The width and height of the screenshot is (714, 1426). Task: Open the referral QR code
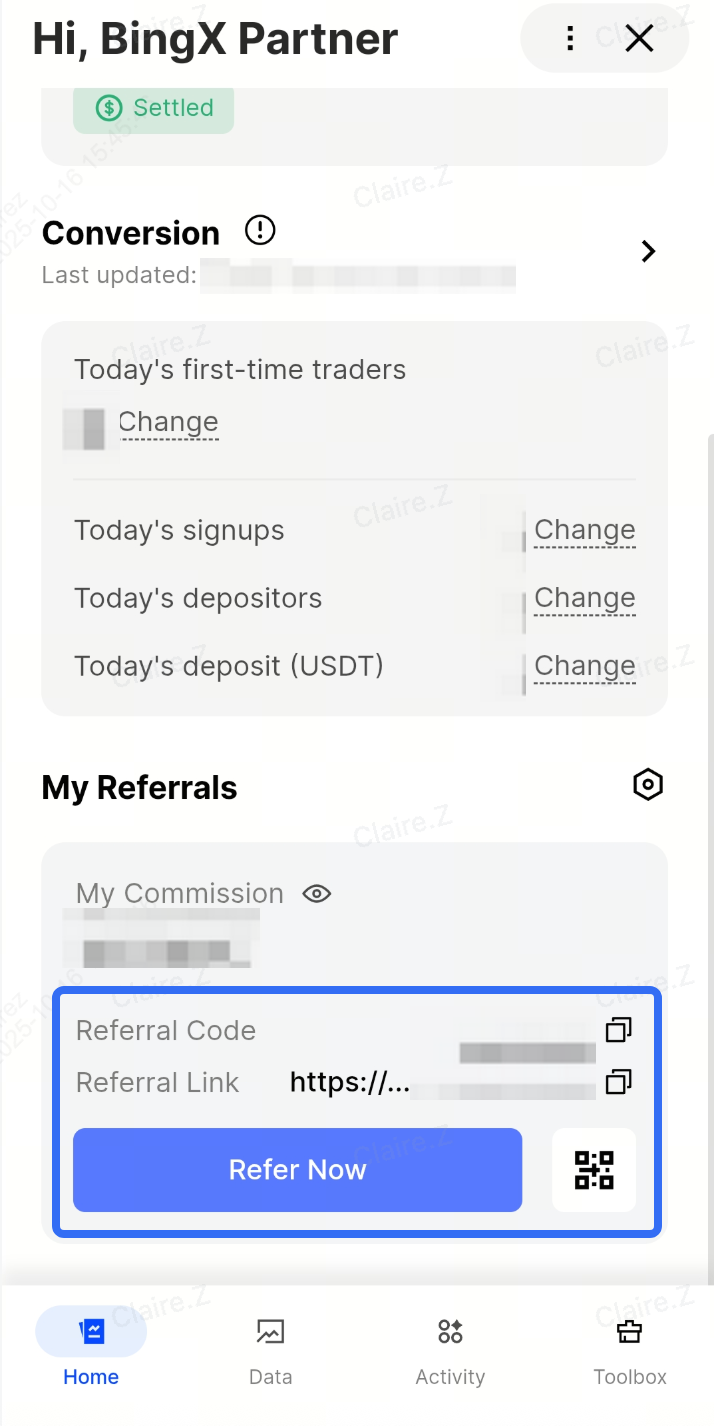pyautogui.click(x=594, y=1170)
